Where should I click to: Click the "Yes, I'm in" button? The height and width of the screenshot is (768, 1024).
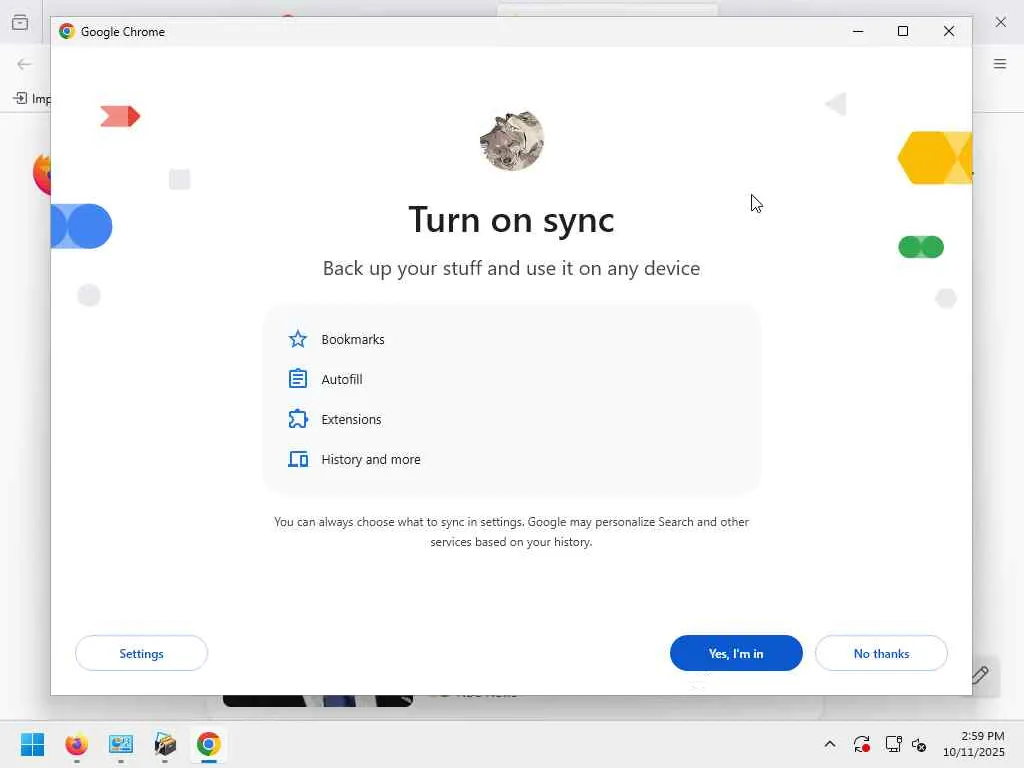[x=736, y=653]
